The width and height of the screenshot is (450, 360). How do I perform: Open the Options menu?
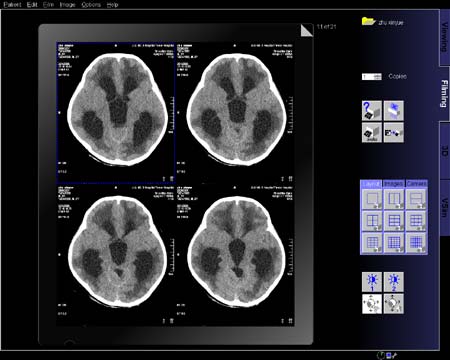[91, 5]
